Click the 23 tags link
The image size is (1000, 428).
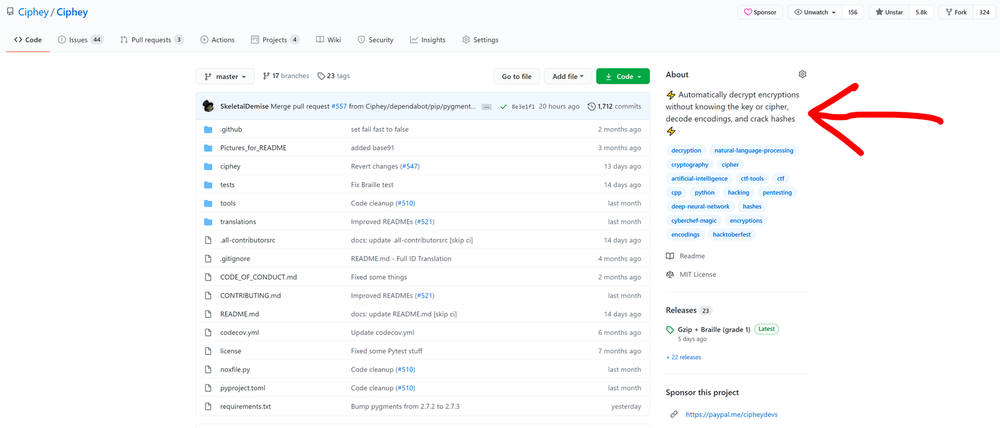[x=334, y=76]
